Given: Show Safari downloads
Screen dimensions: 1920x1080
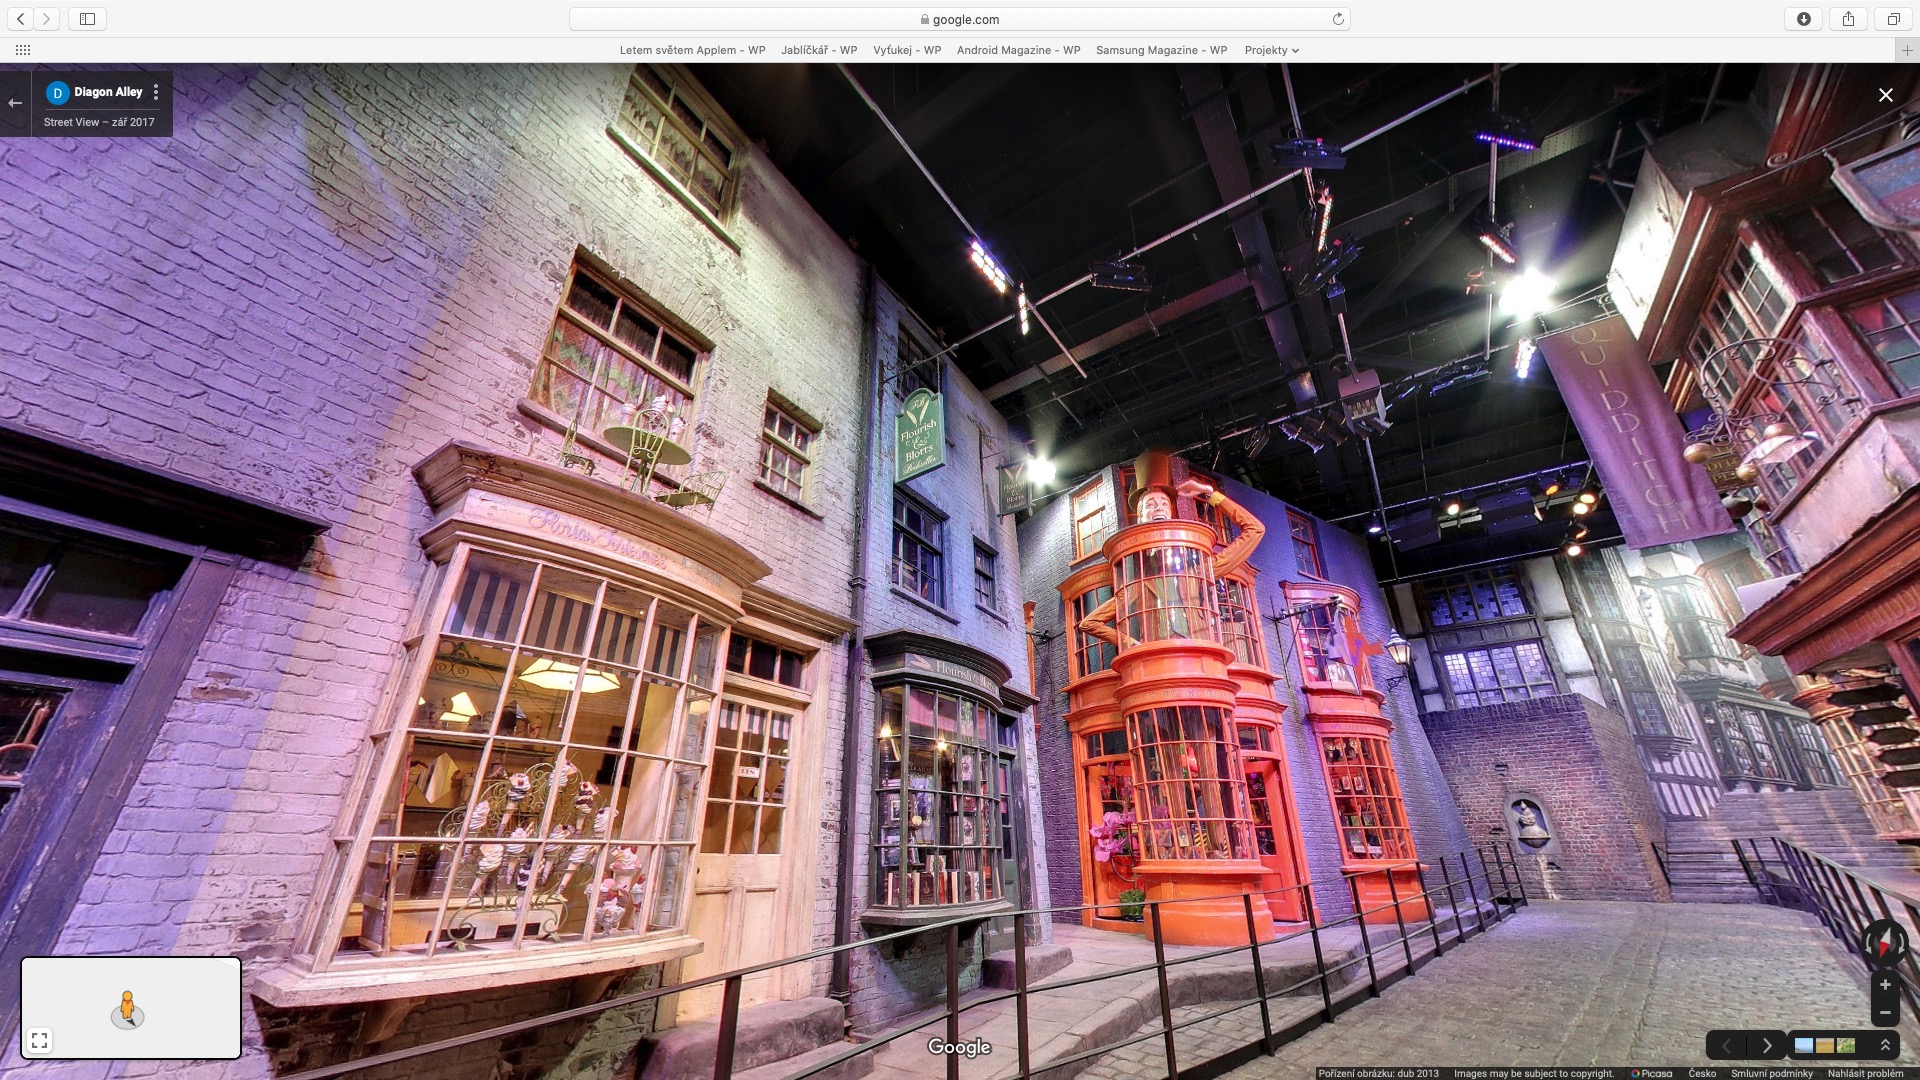Looking at the screenshot, I should tap(1804, 19).
